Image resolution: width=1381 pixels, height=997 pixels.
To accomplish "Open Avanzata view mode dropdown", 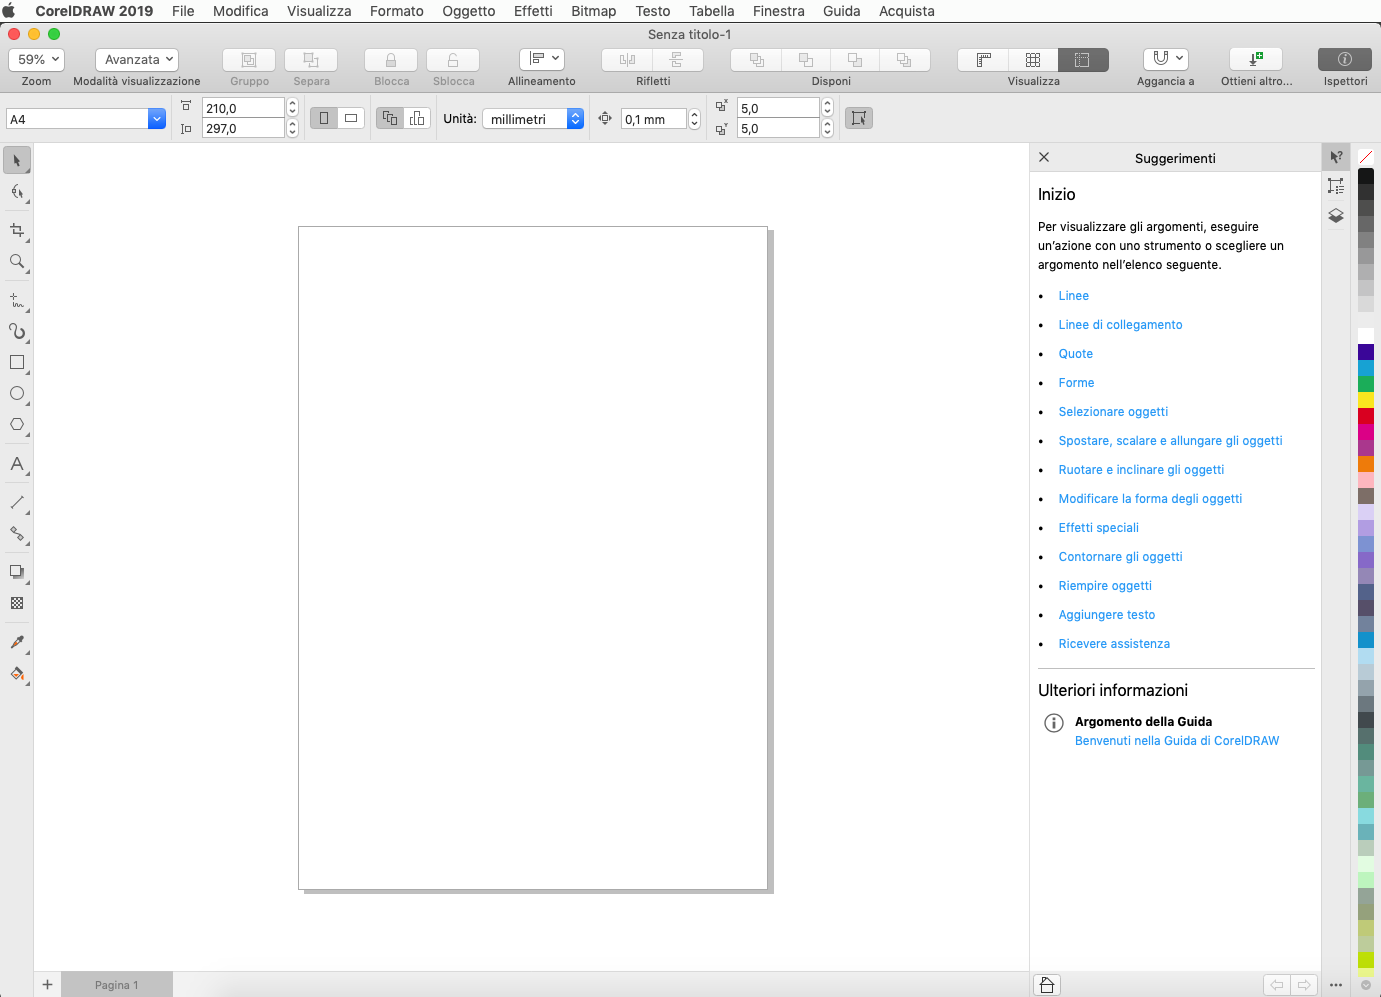I will click(x=137, y=60).
